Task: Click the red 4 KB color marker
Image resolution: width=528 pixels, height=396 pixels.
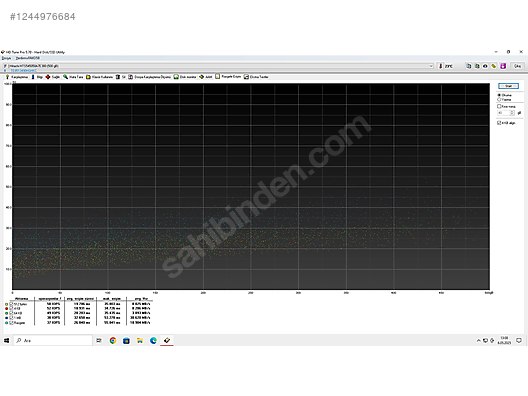Action: [6, 308]
